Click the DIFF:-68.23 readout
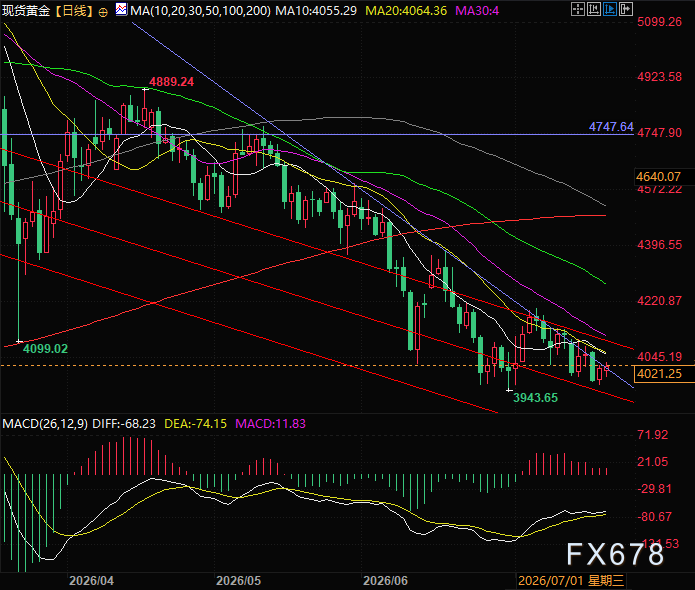695x590 pixels. pos(124,424)
